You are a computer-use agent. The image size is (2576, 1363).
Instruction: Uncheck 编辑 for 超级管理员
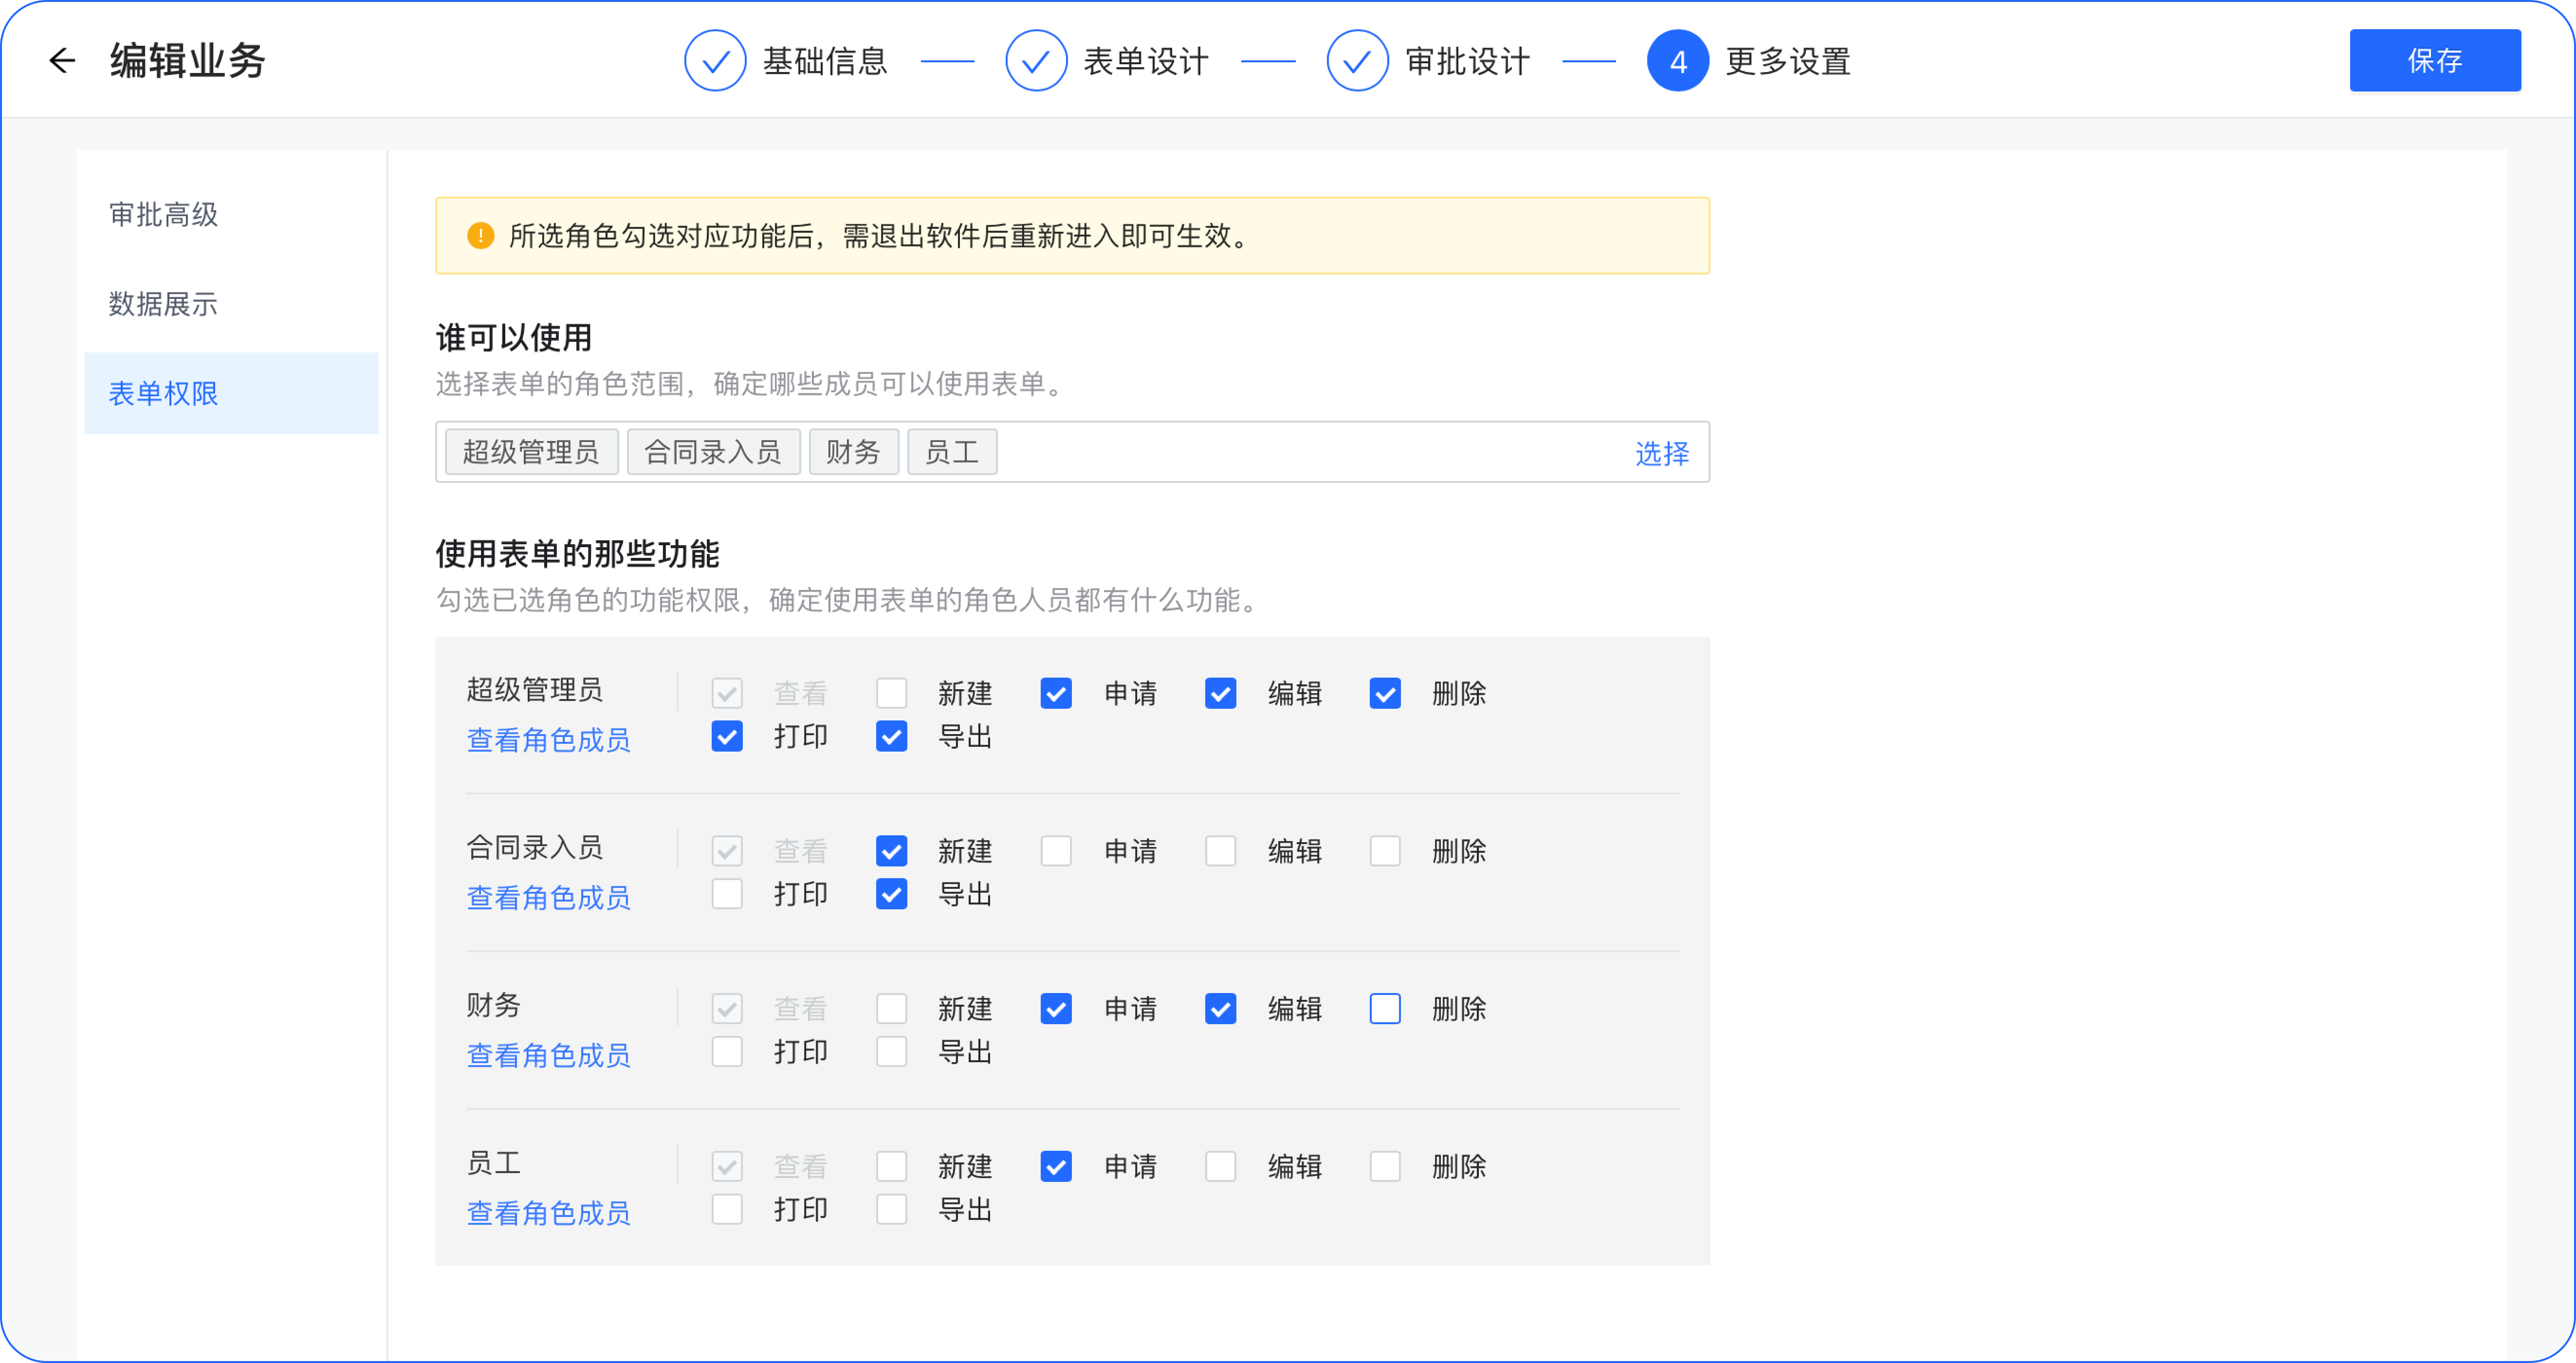(x=1221, y=693)
